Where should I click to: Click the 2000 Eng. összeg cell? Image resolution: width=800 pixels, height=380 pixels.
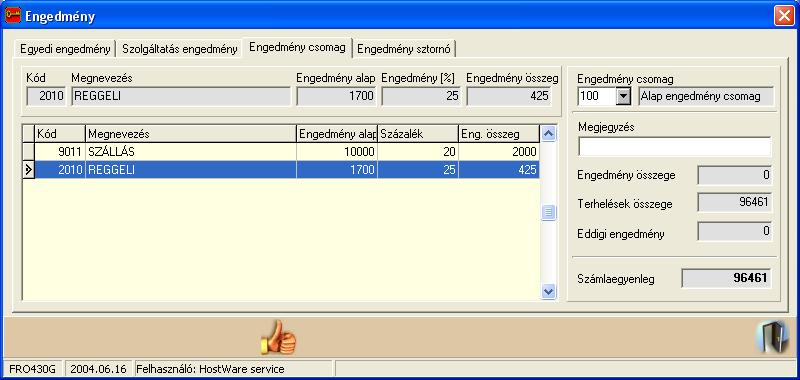coord(498,151)
